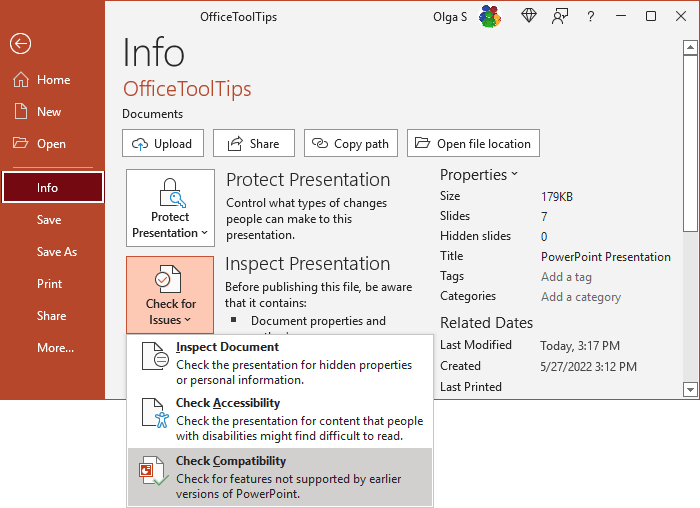Click the Copy path button
Image resolution: width=700 pixels, height=508 pixels.
click(x=351, y=143)
